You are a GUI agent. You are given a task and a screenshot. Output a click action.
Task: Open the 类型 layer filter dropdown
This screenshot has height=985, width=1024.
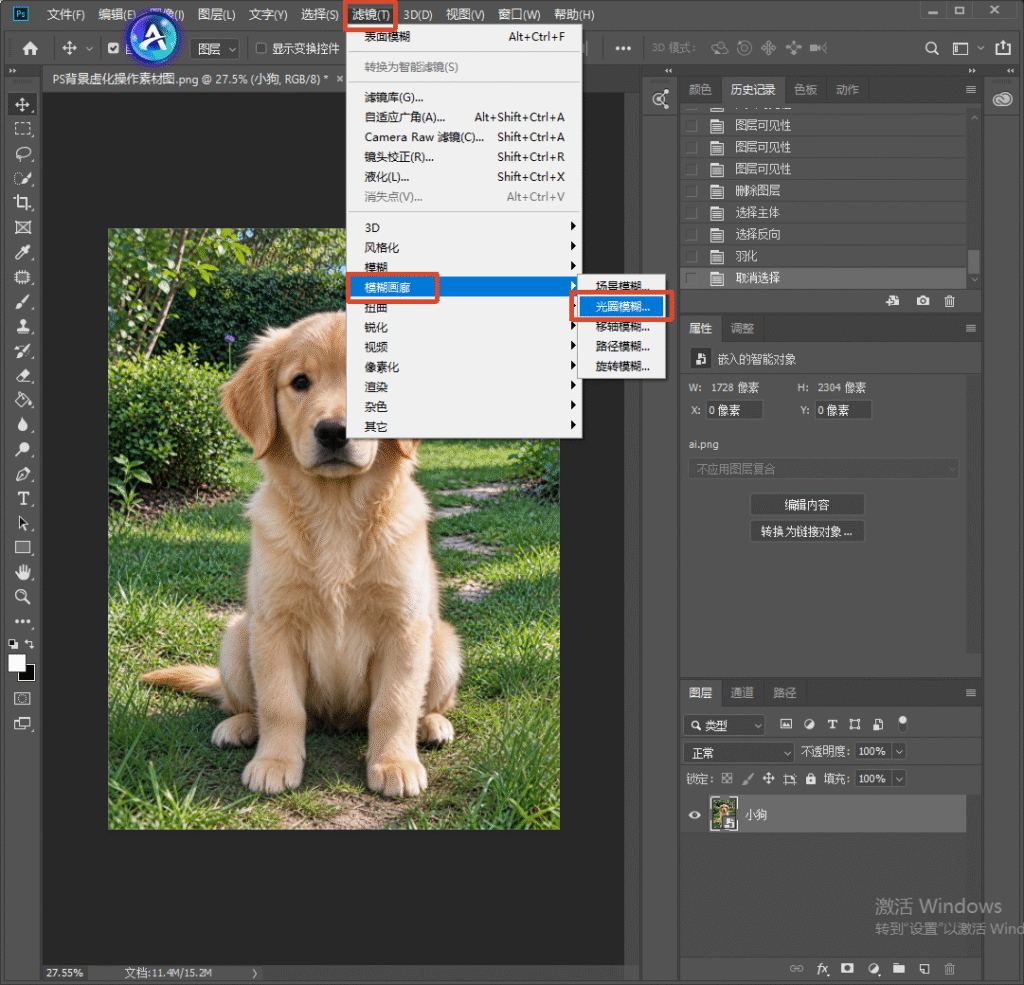pos(724,725)
